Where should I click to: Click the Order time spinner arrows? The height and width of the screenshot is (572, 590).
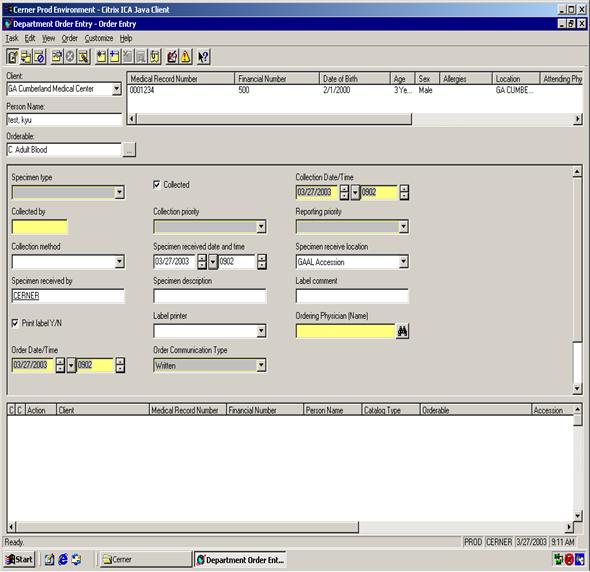pos(120,365)
